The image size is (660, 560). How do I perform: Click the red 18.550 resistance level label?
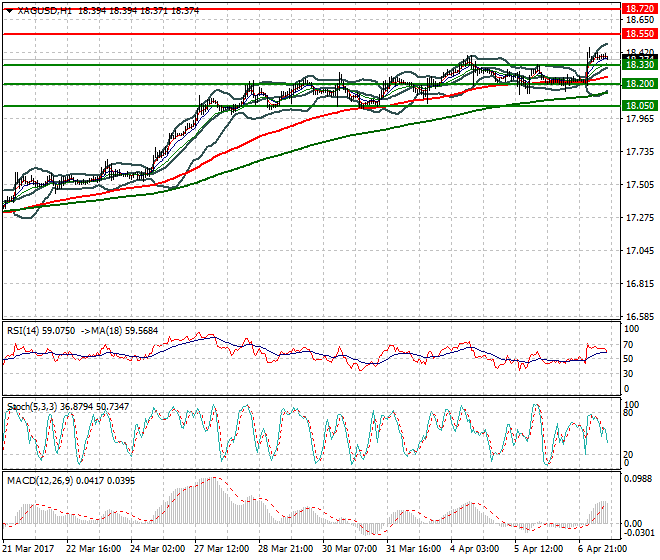(x=639, y=33)
